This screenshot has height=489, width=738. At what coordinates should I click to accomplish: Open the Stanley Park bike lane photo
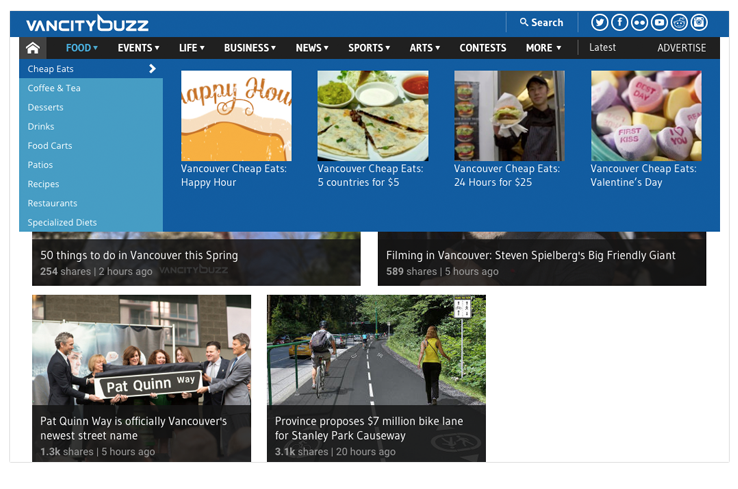[x=376, y=350]
